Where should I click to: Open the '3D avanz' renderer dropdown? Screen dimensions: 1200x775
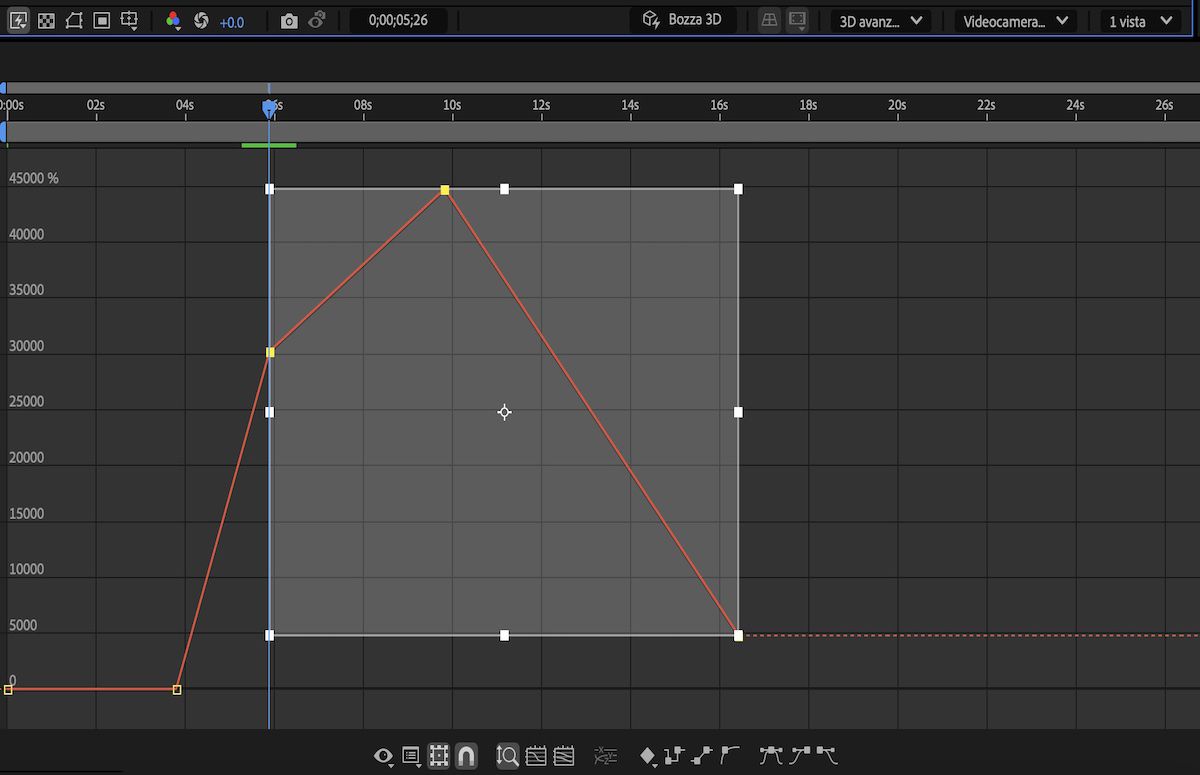click(879, 20)
